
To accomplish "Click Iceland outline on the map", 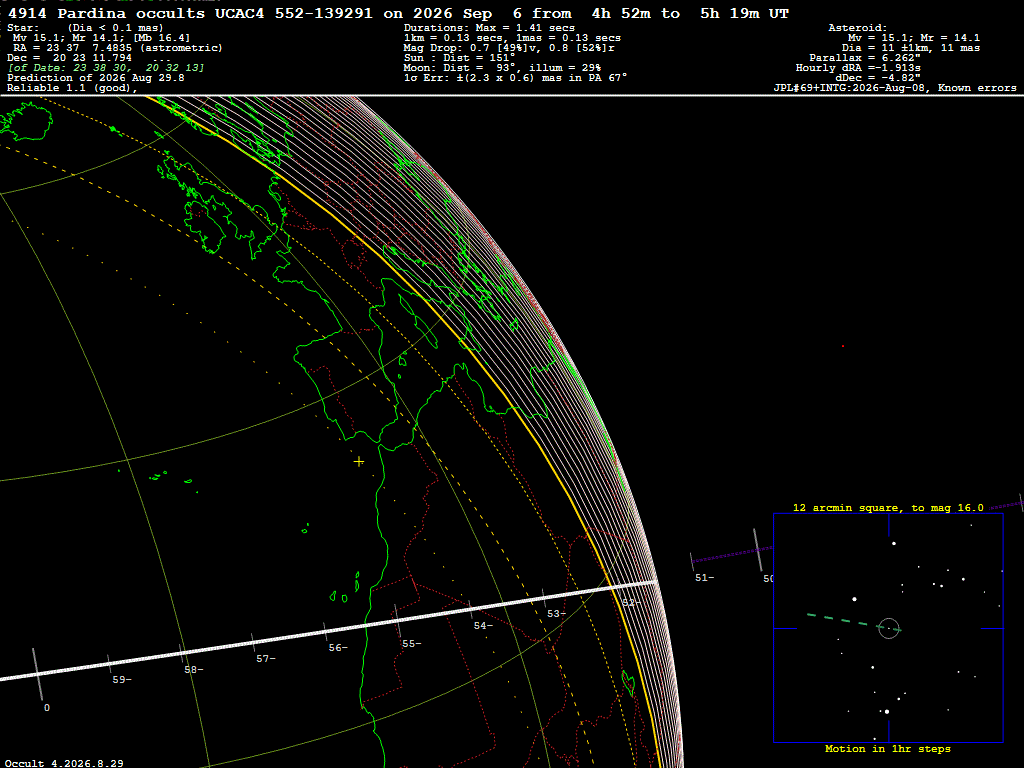I will tap(26, 121).
